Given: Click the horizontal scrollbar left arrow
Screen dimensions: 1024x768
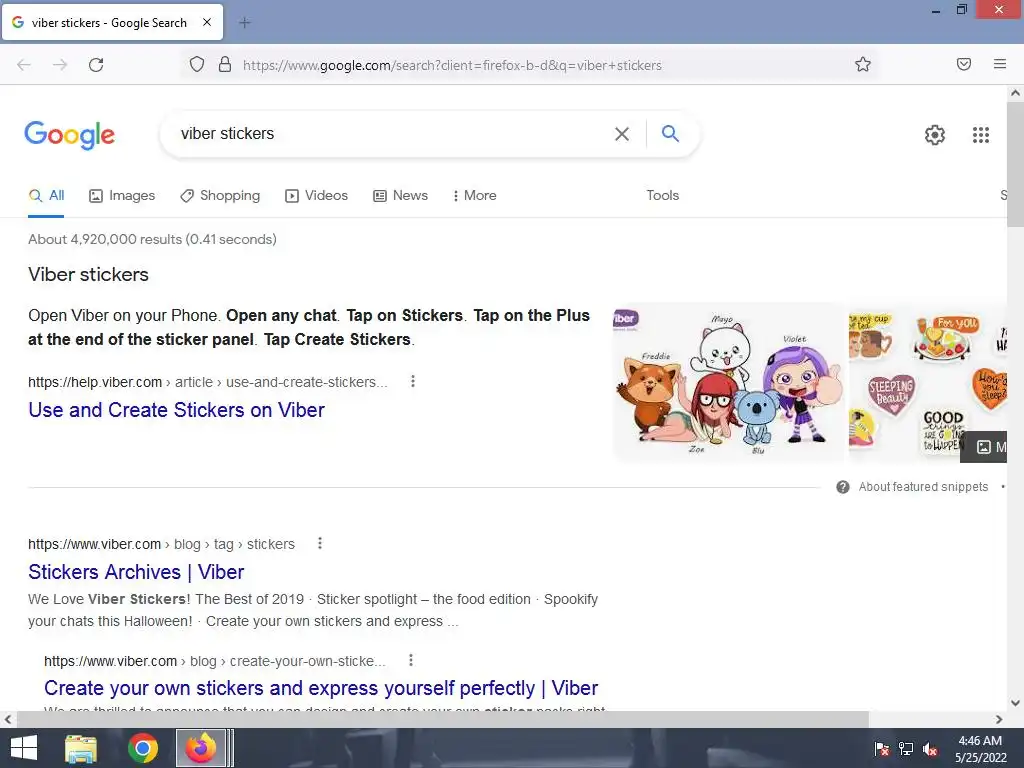Looking at the screenshot, I should tap(8, 719).
